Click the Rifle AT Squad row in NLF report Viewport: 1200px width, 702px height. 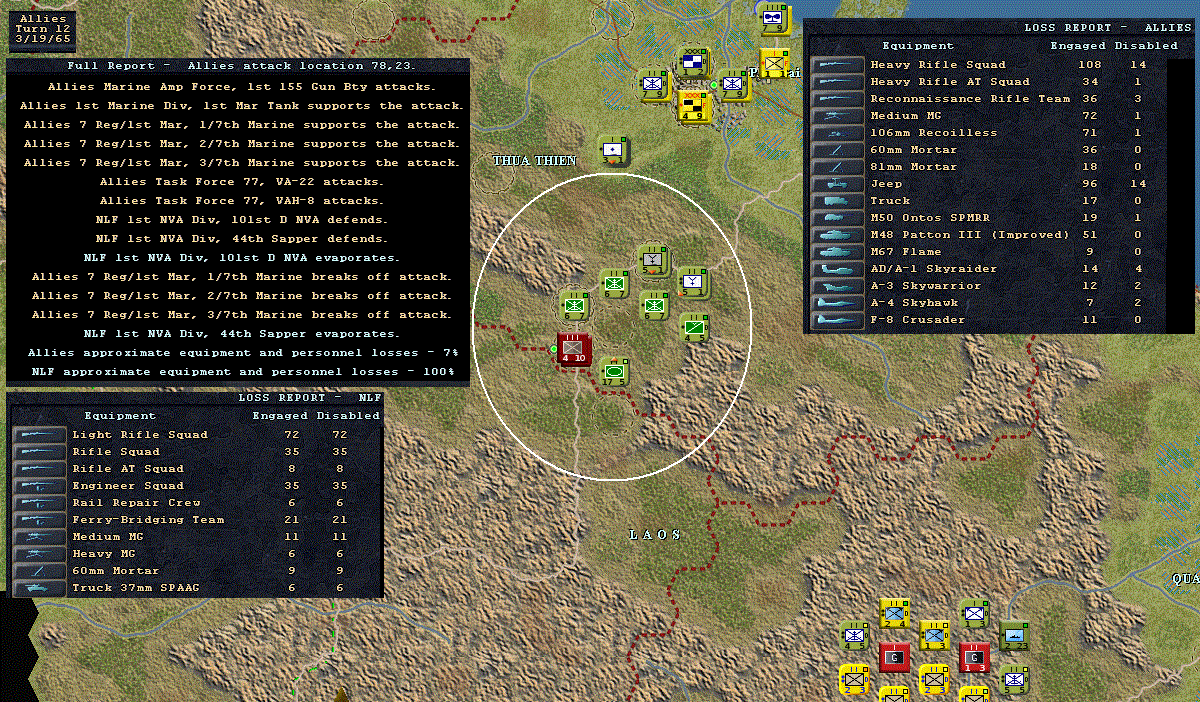(196, 469)
